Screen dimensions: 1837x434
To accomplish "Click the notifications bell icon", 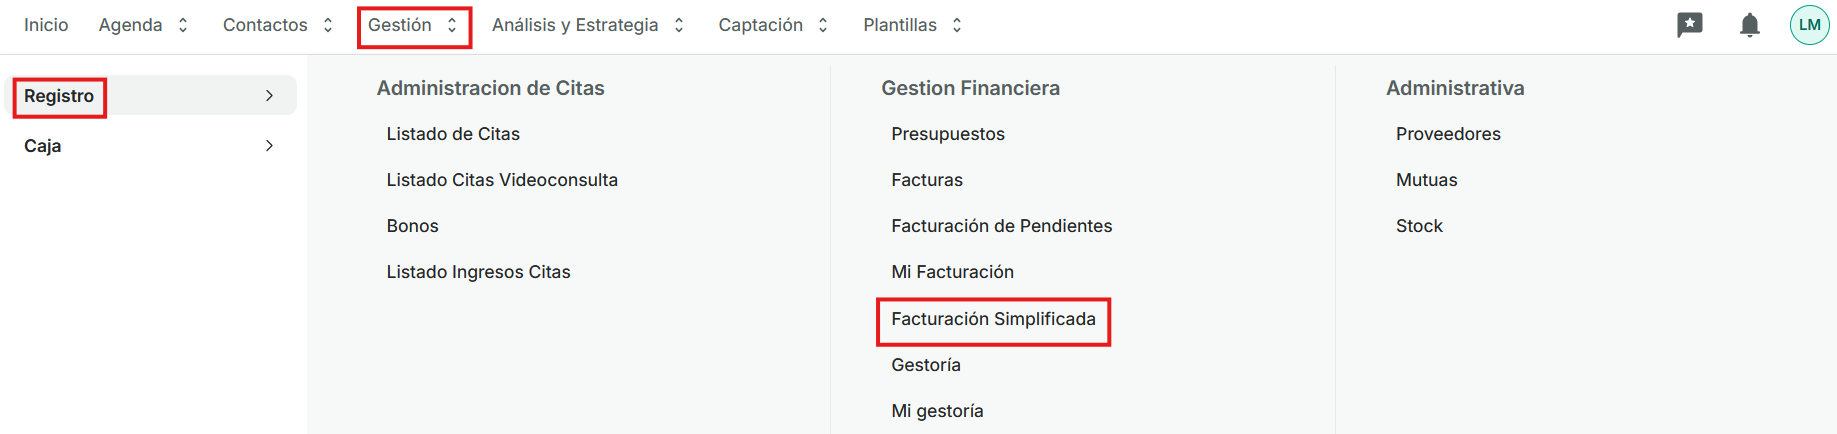I will point(1749,25).
